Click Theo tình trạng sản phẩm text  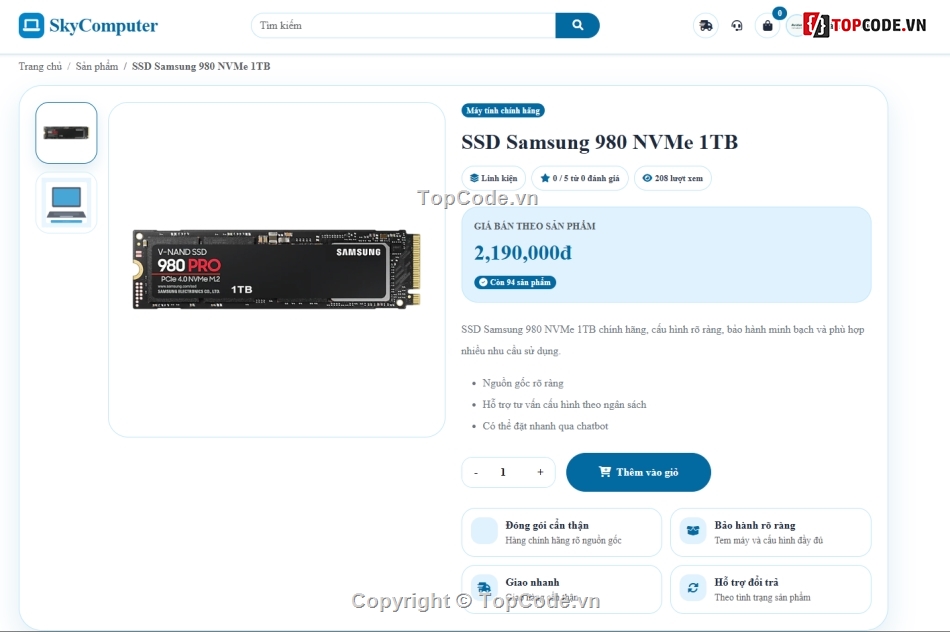(x=762, y=597)
